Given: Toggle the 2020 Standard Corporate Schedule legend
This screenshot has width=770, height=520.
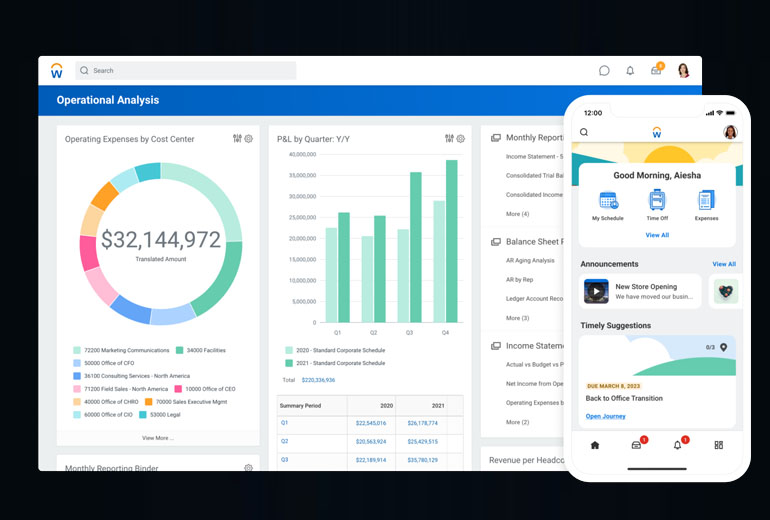Looking at the screenshot, I should (x=335, y=350).
